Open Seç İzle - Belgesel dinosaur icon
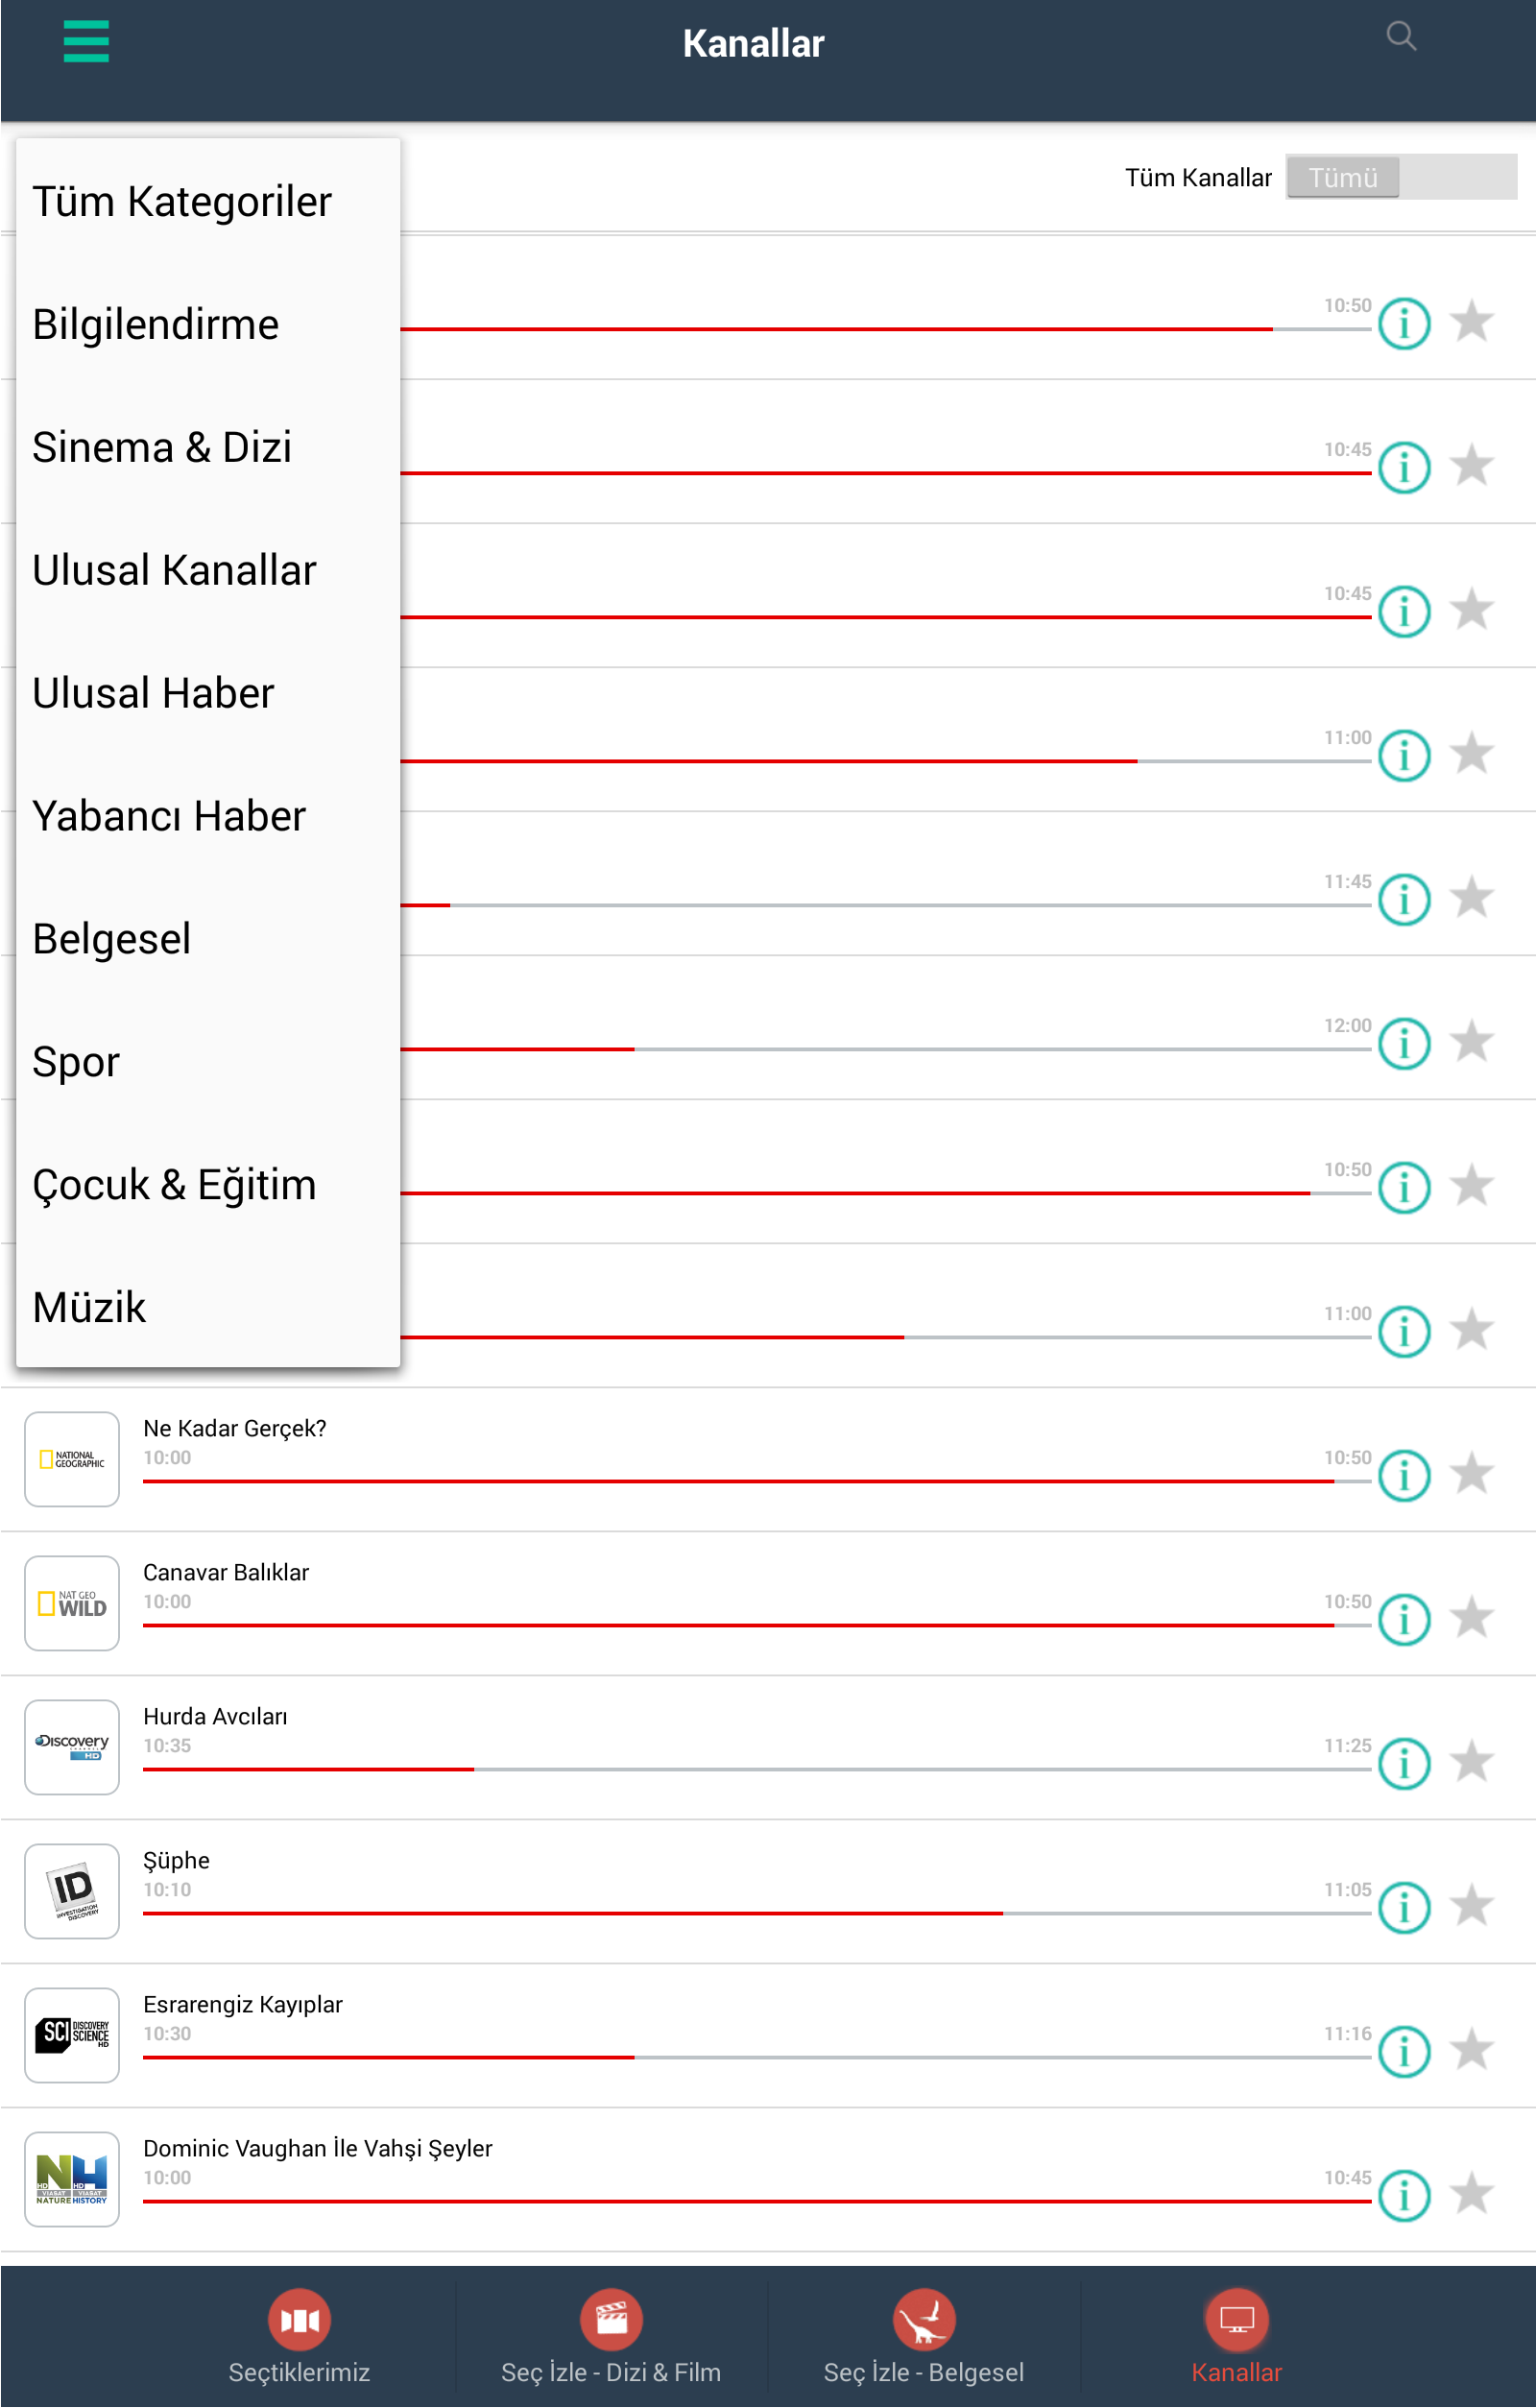The image size is (1536, 2408). 923,2319
